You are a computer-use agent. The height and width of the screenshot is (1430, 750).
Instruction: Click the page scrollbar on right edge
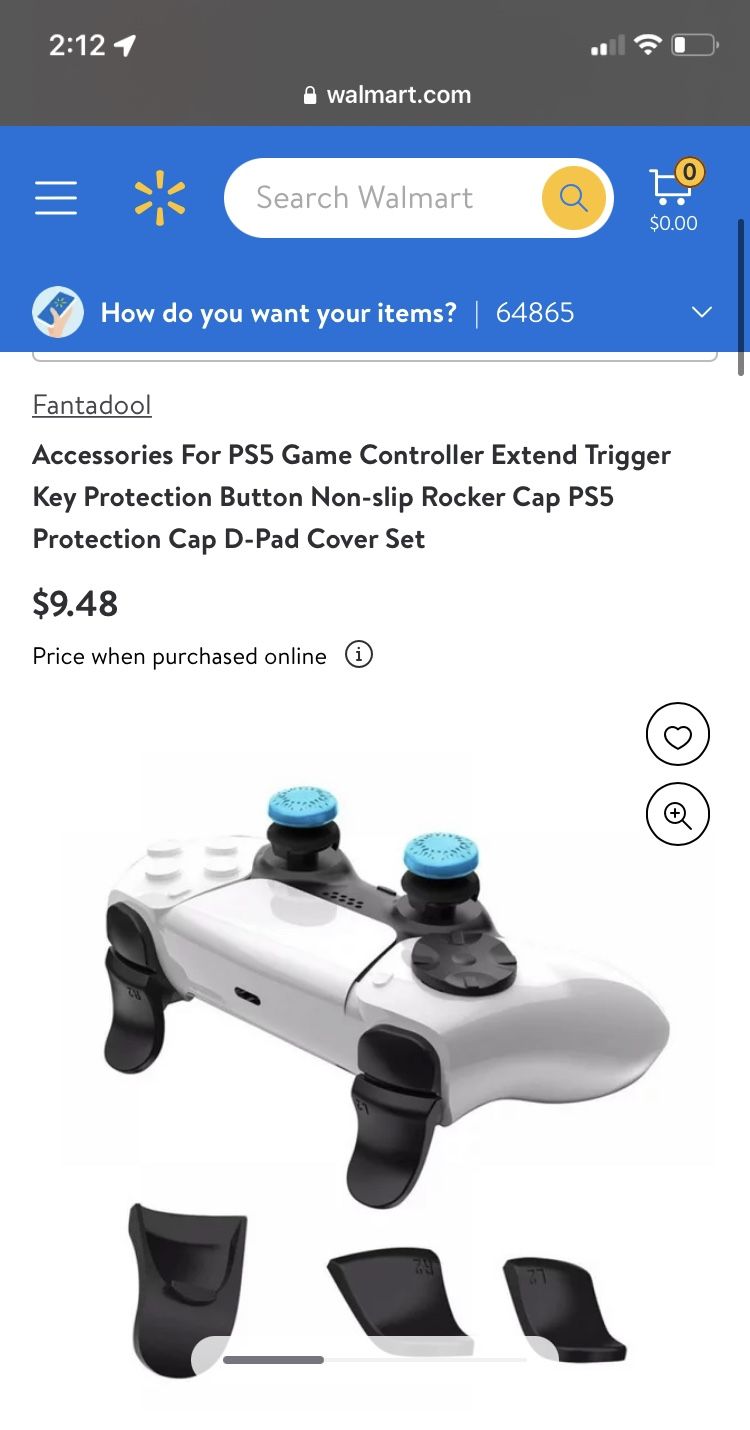741,298
